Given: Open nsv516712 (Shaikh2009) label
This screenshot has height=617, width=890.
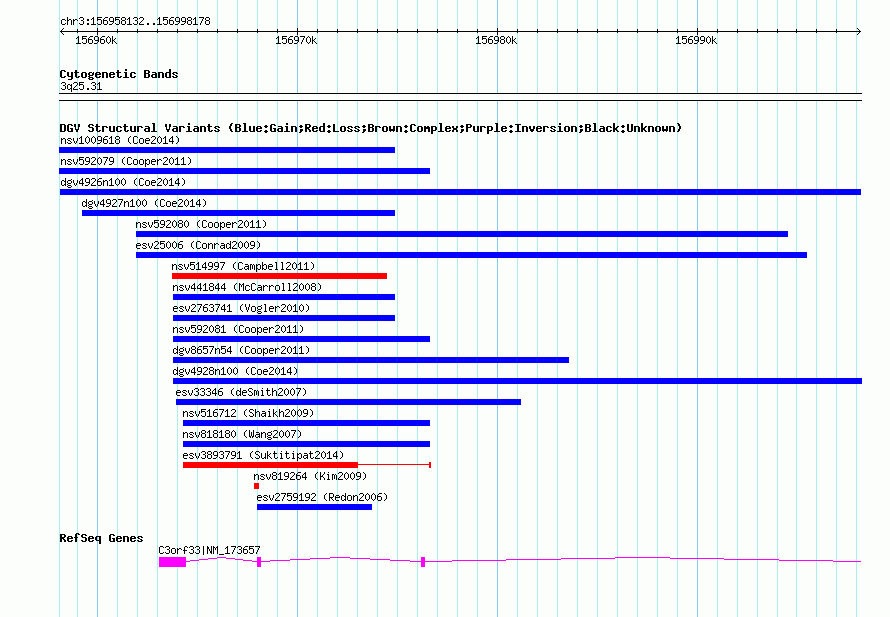Looking at the screenshot, I should (x=248, y=413).
